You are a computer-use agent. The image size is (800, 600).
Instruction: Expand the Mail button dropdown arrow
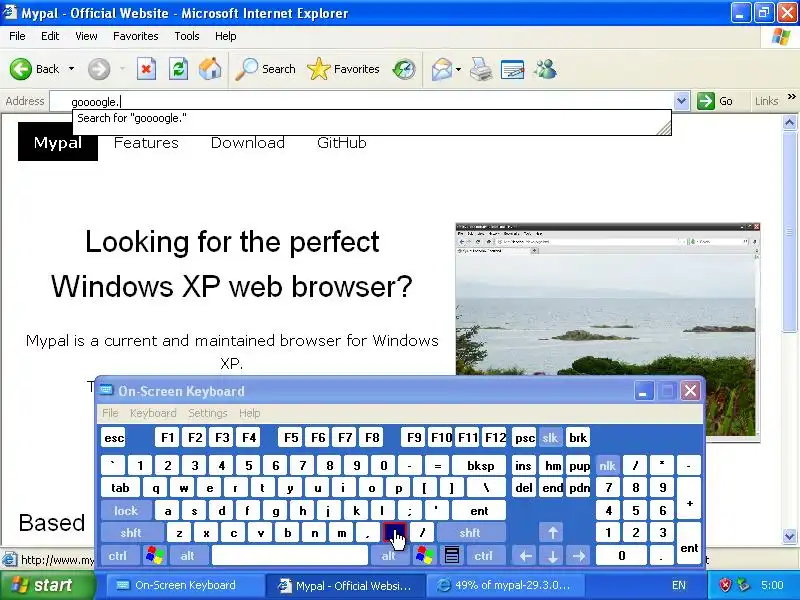point(458,69)
